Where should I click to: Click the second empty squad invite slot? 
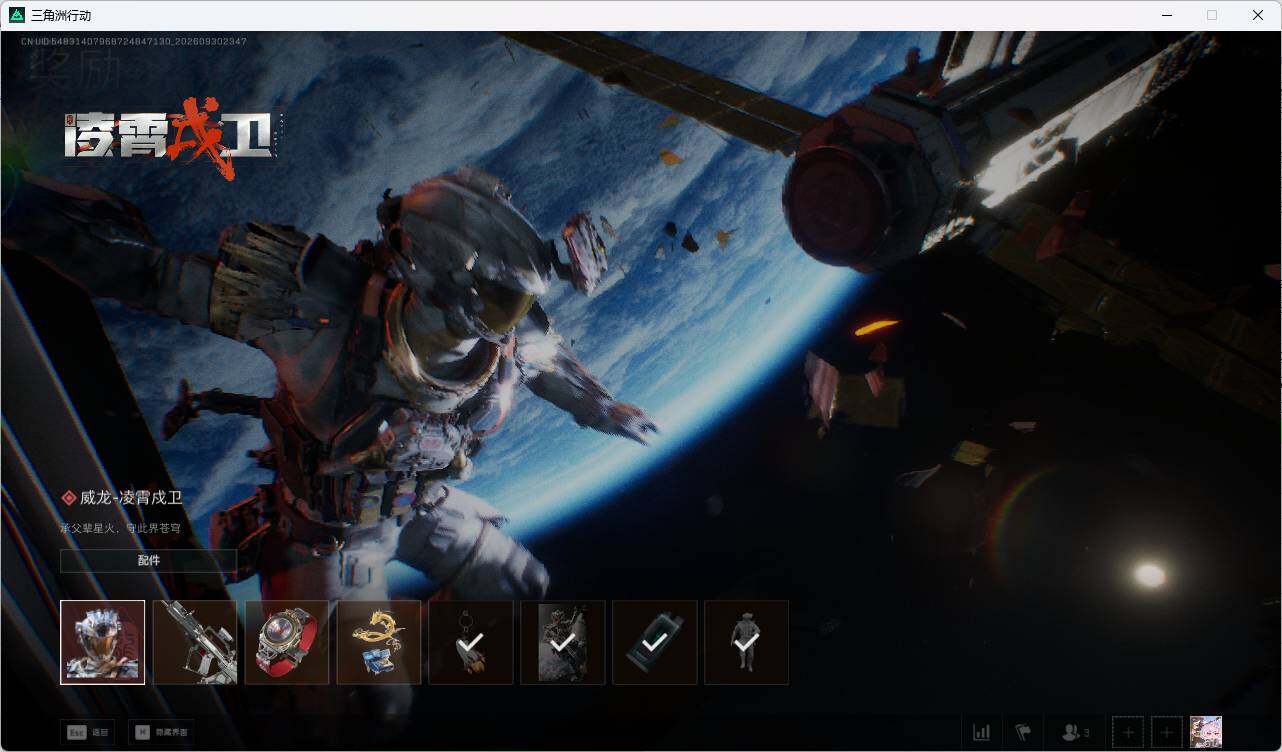click(1166, 733)
